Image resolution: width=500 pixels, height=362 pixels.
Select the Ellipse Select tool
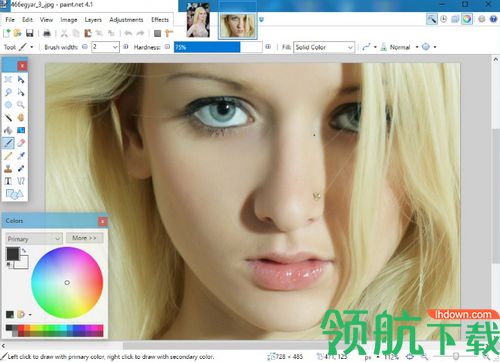click(x=8, y=105)
